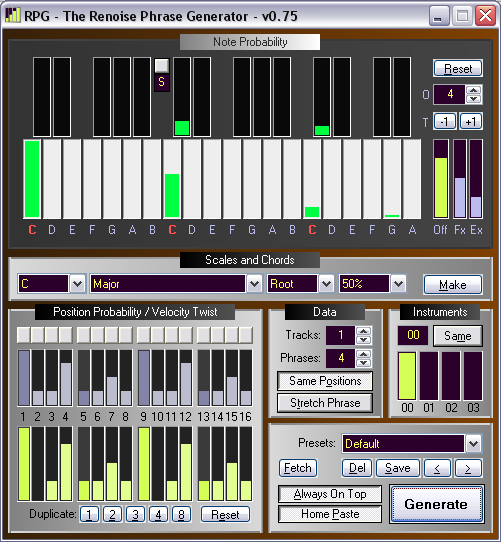Viewport: 501px width, 542px height.
Task: Click the Reset button in Note Probability
Action: (458, 68)
